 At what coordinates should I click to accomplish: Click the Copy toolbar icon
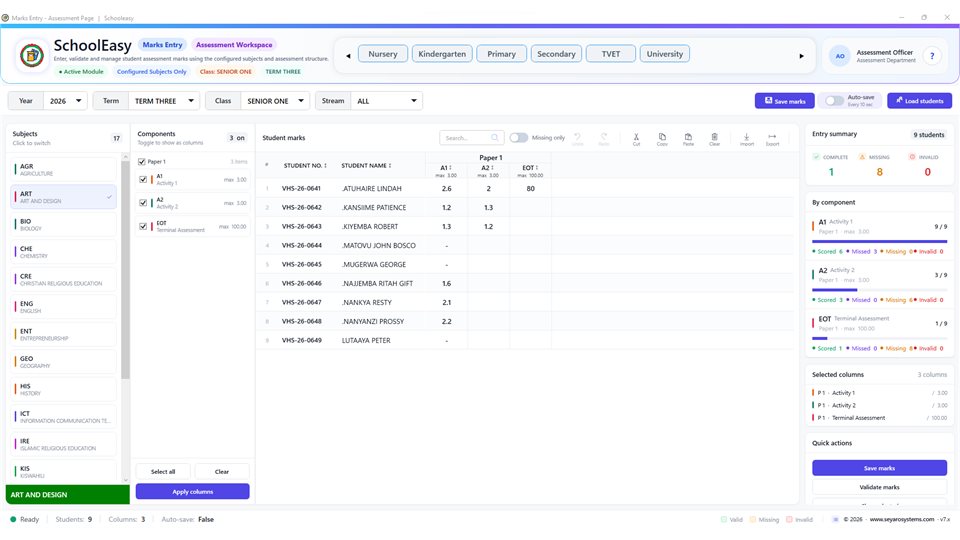[662, 137]
